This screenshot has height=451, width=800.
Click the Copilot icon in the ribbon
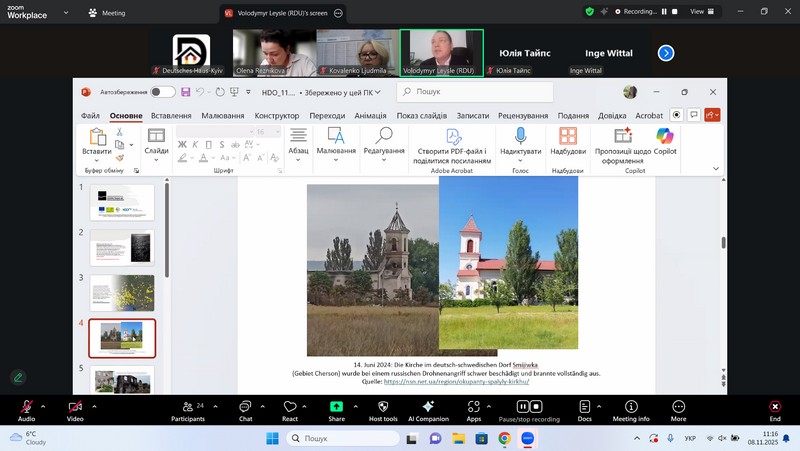(665, 137)
